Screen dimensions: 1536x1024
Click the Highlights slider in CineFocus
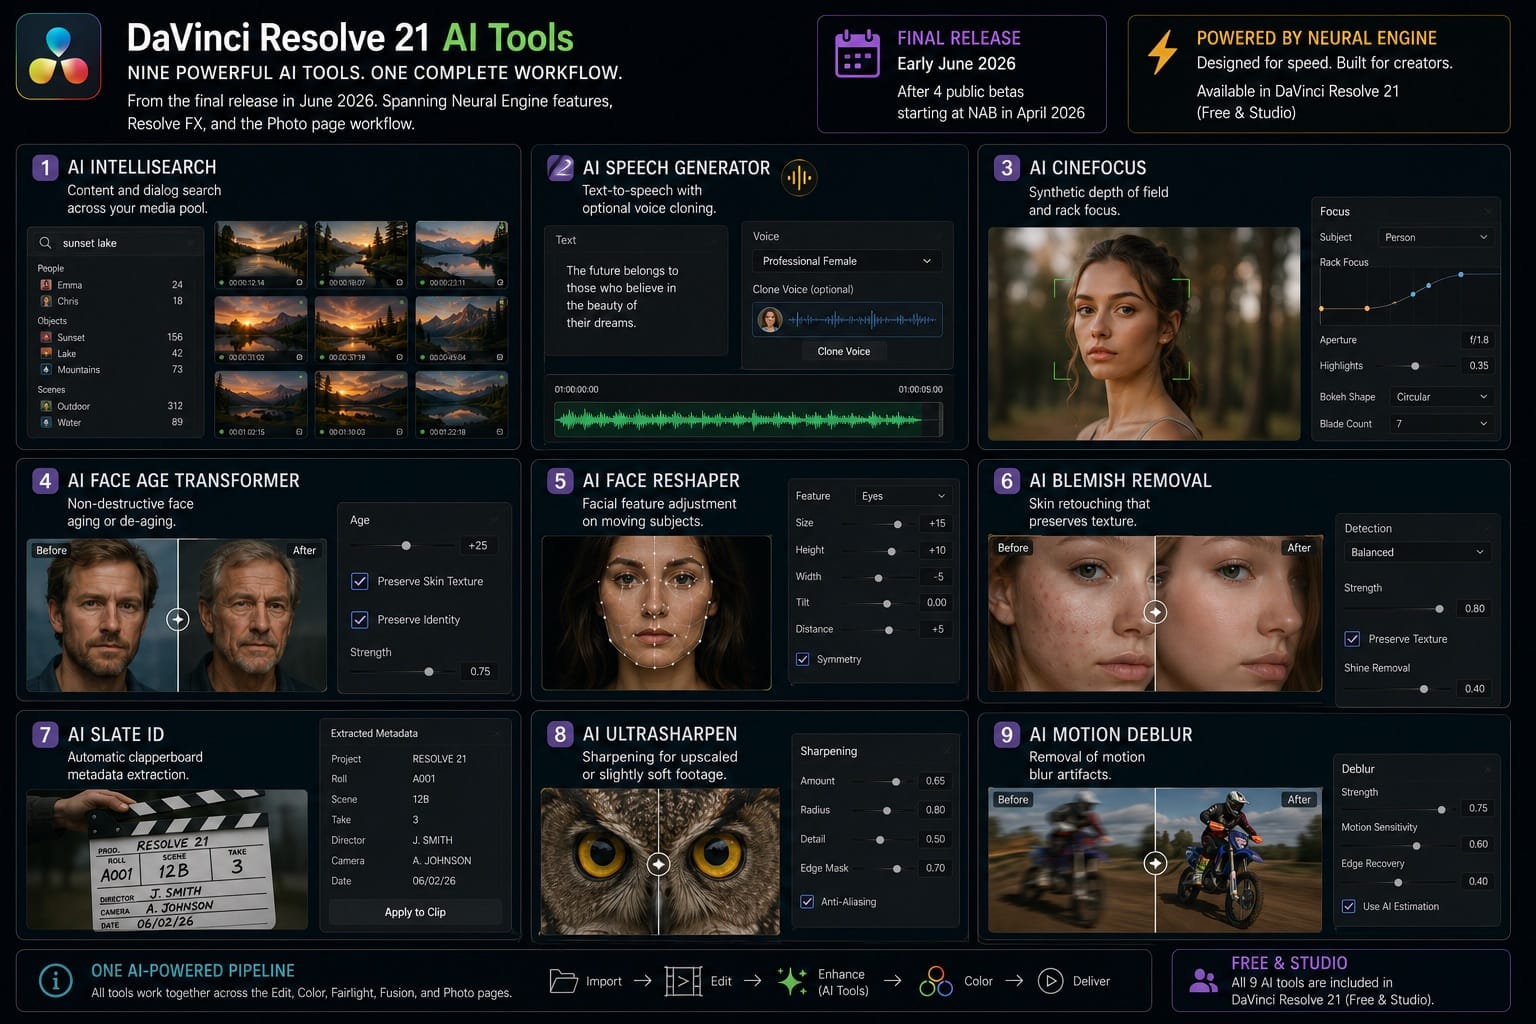[x=1413, y=366]
